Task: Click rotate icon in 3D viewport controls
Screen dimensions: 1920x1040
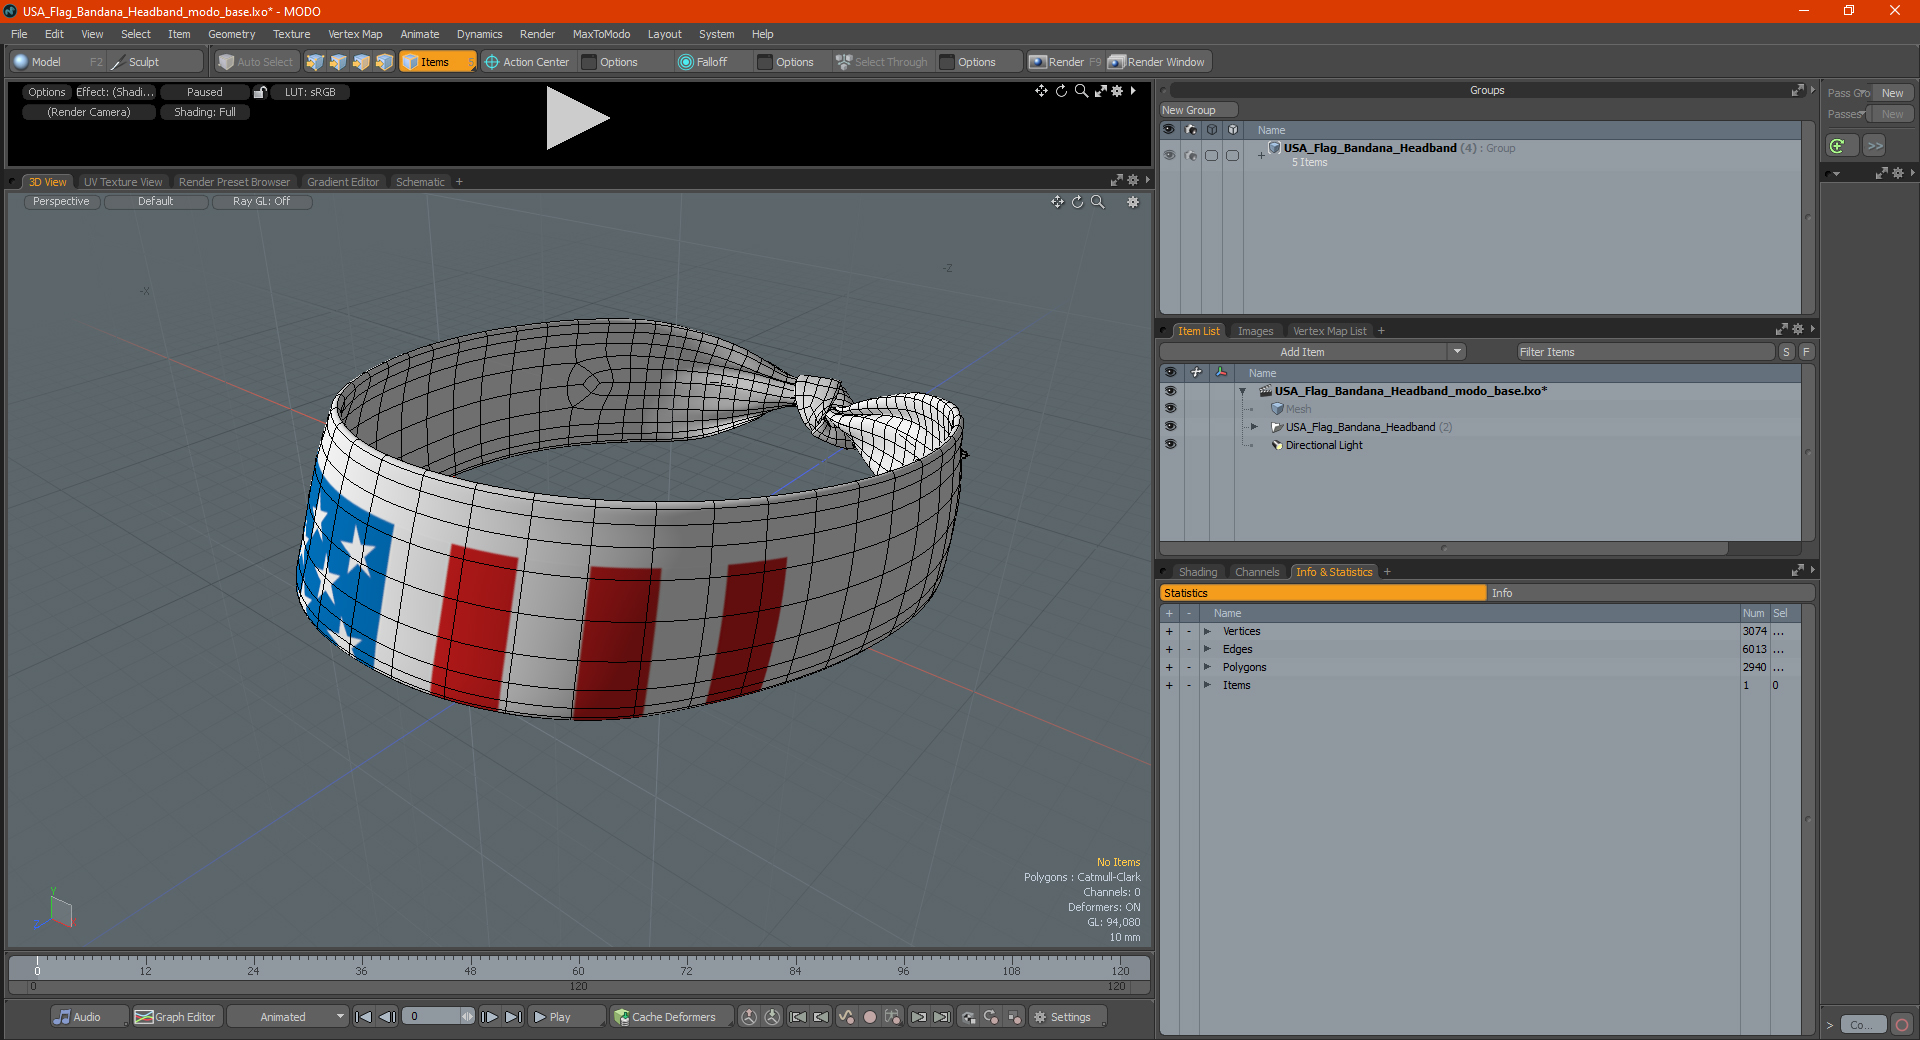Action: [1077, 202]
